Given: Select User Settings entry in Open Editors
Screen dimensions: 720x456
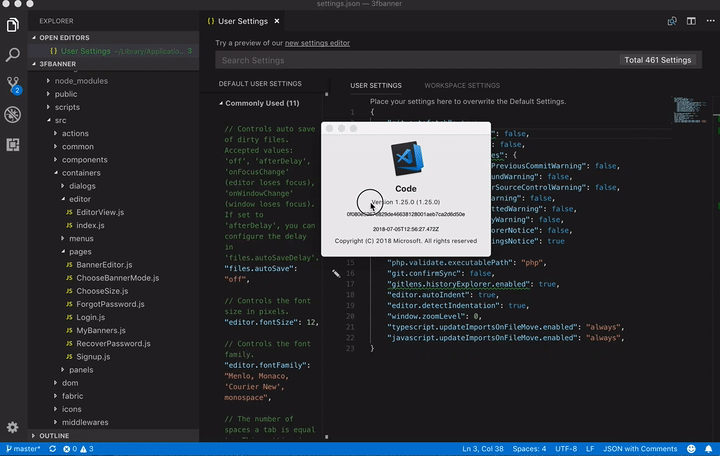Looking at the screenshot, I should 113,51.
